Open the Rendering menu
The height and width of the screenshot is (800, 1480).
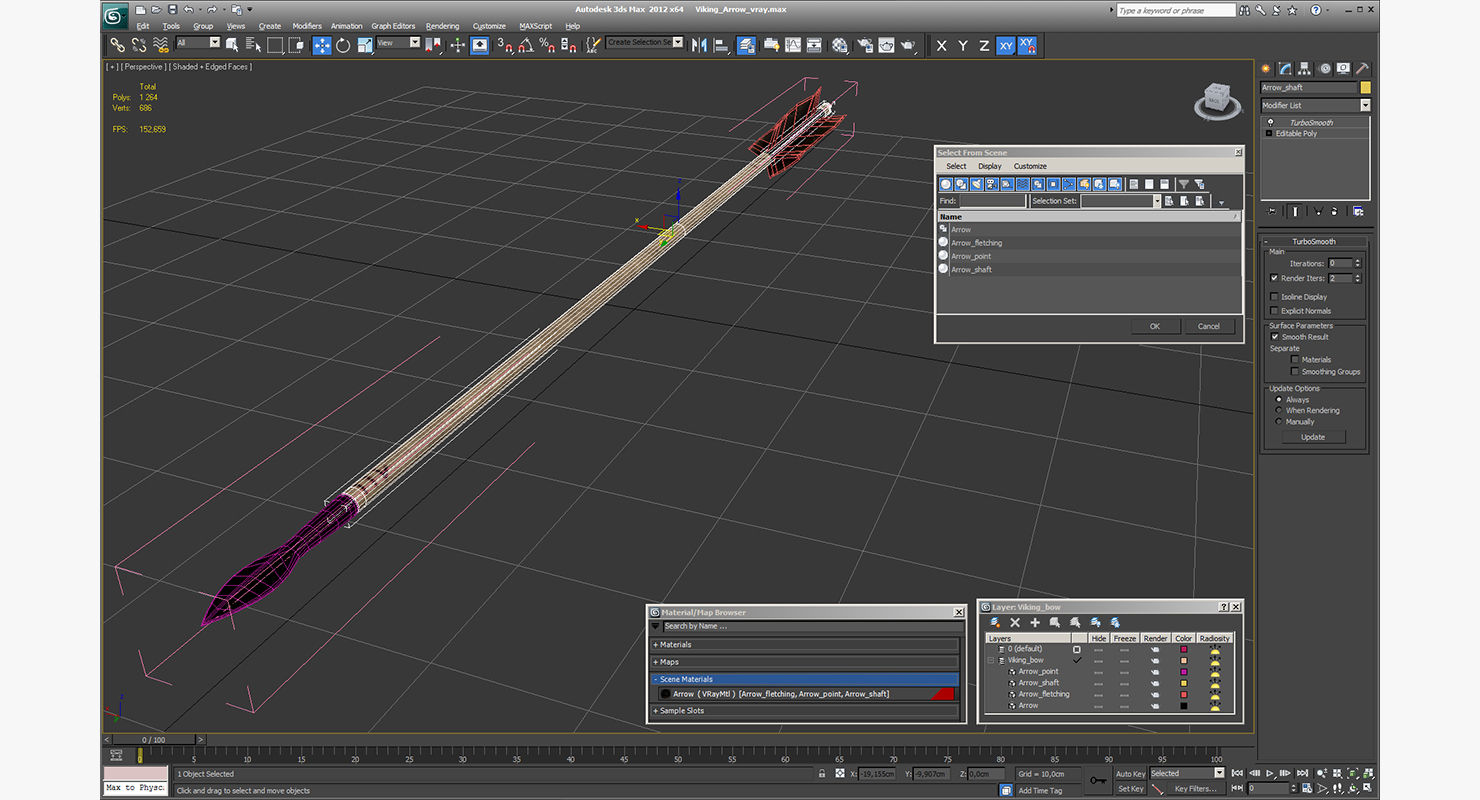[442, 26]
